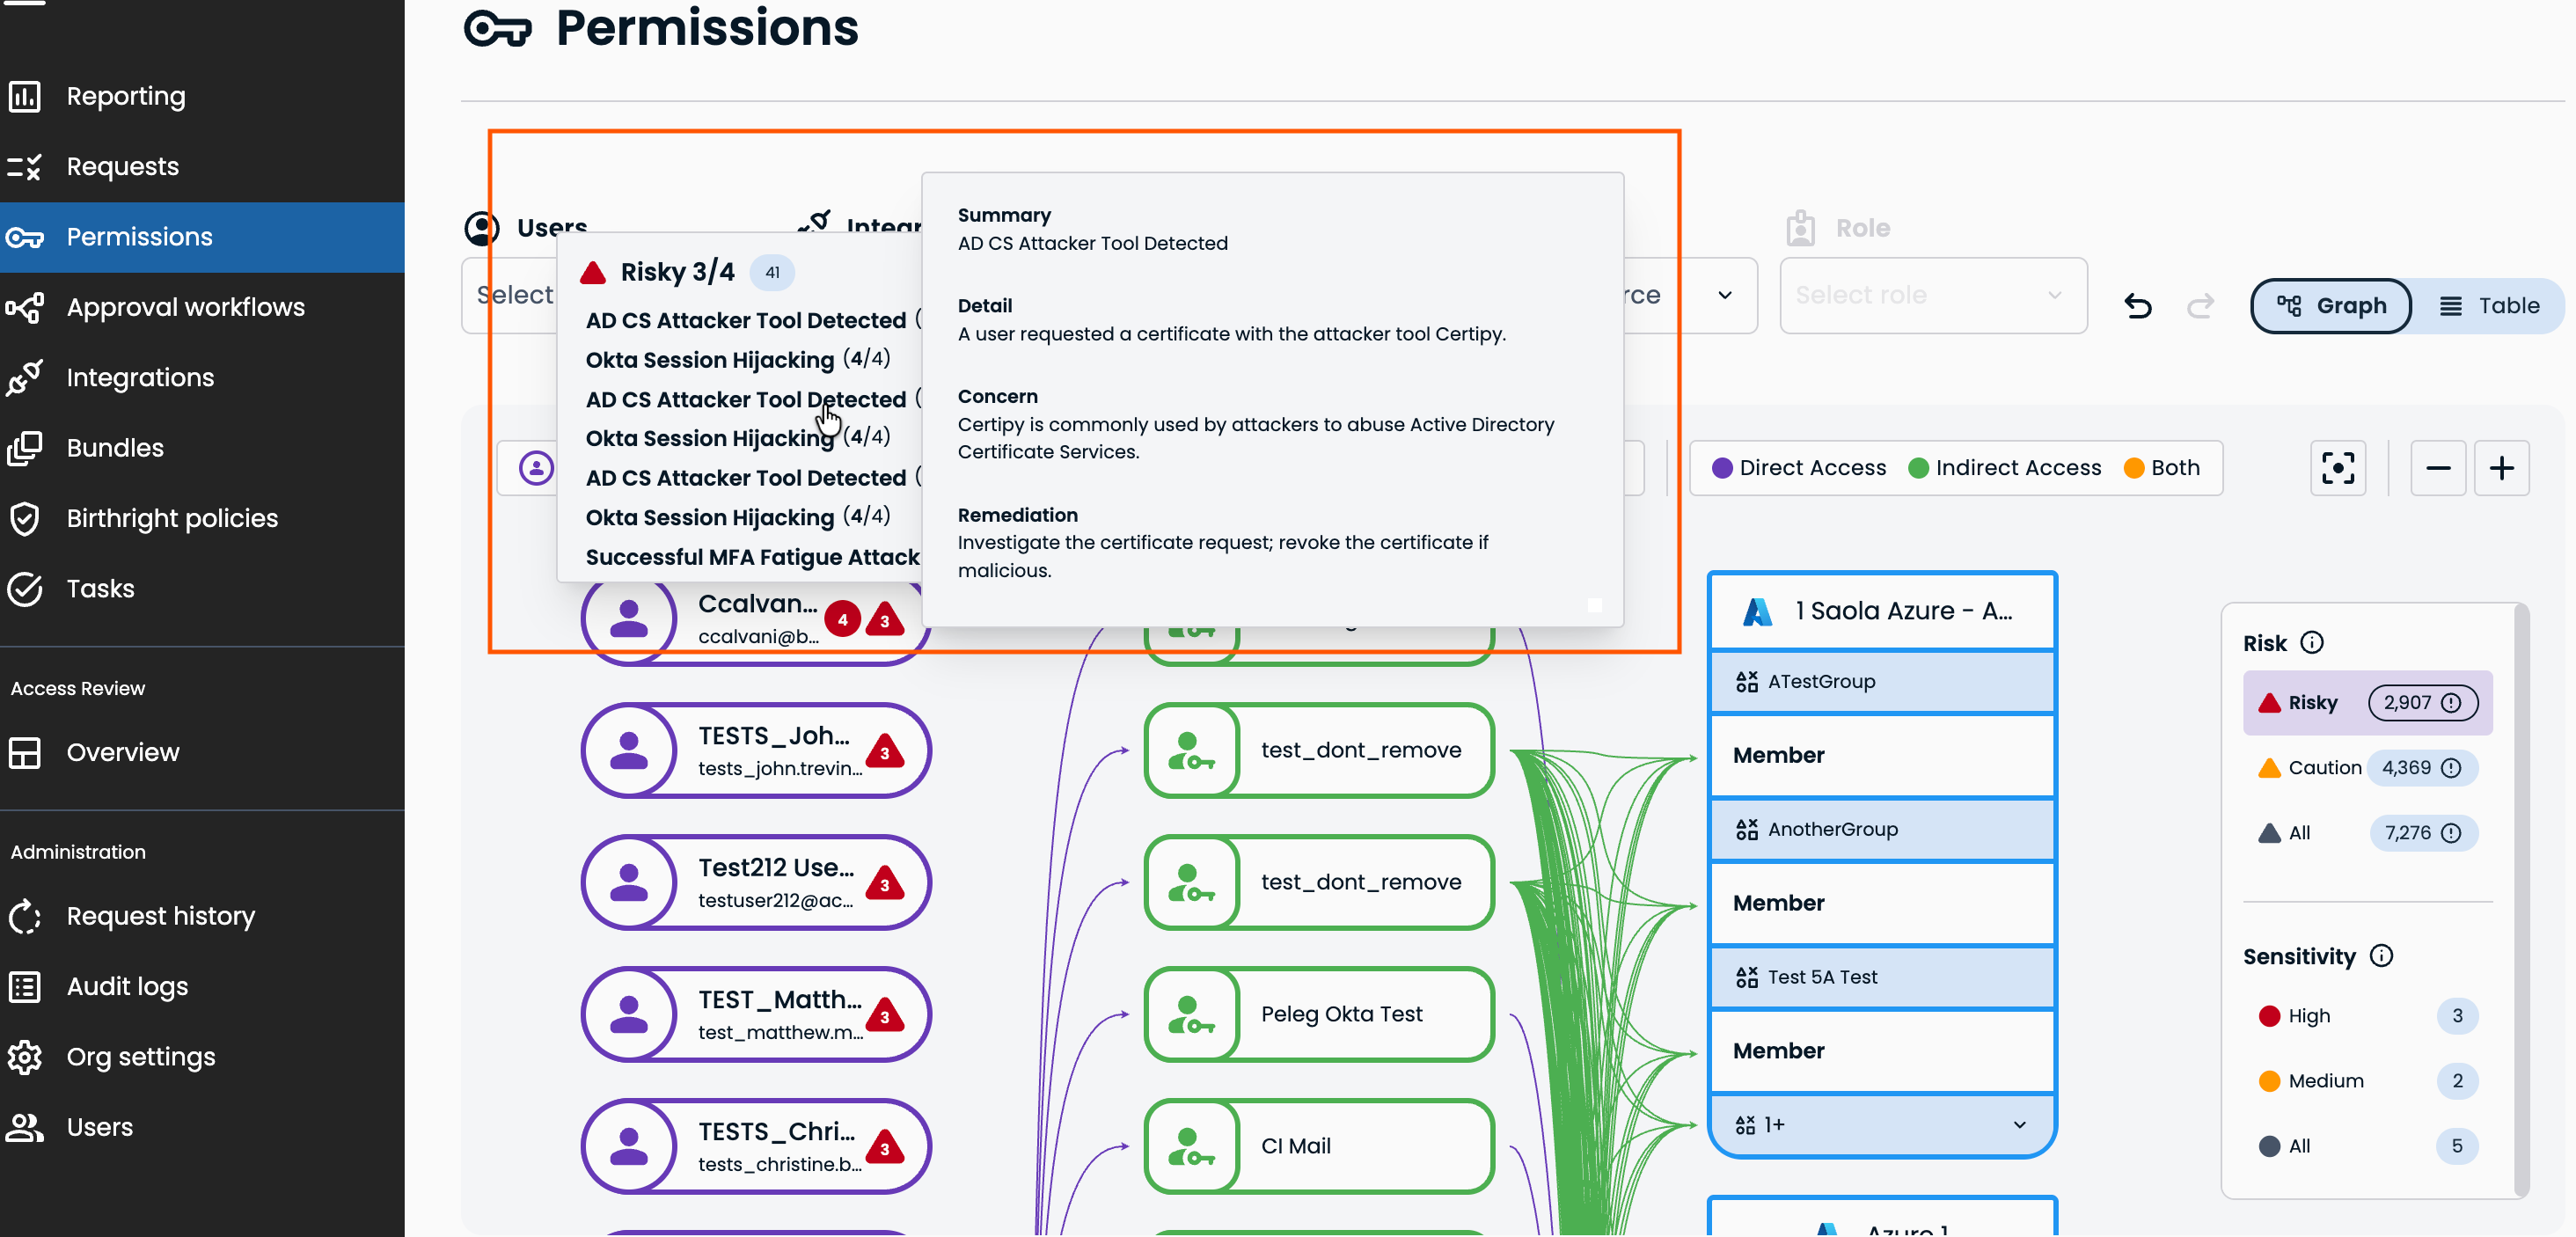The height and width of the screenshot is (1237, 2576).
Task: Click the Peleg Okta Test account icon
Action: pos(1191,1015)
